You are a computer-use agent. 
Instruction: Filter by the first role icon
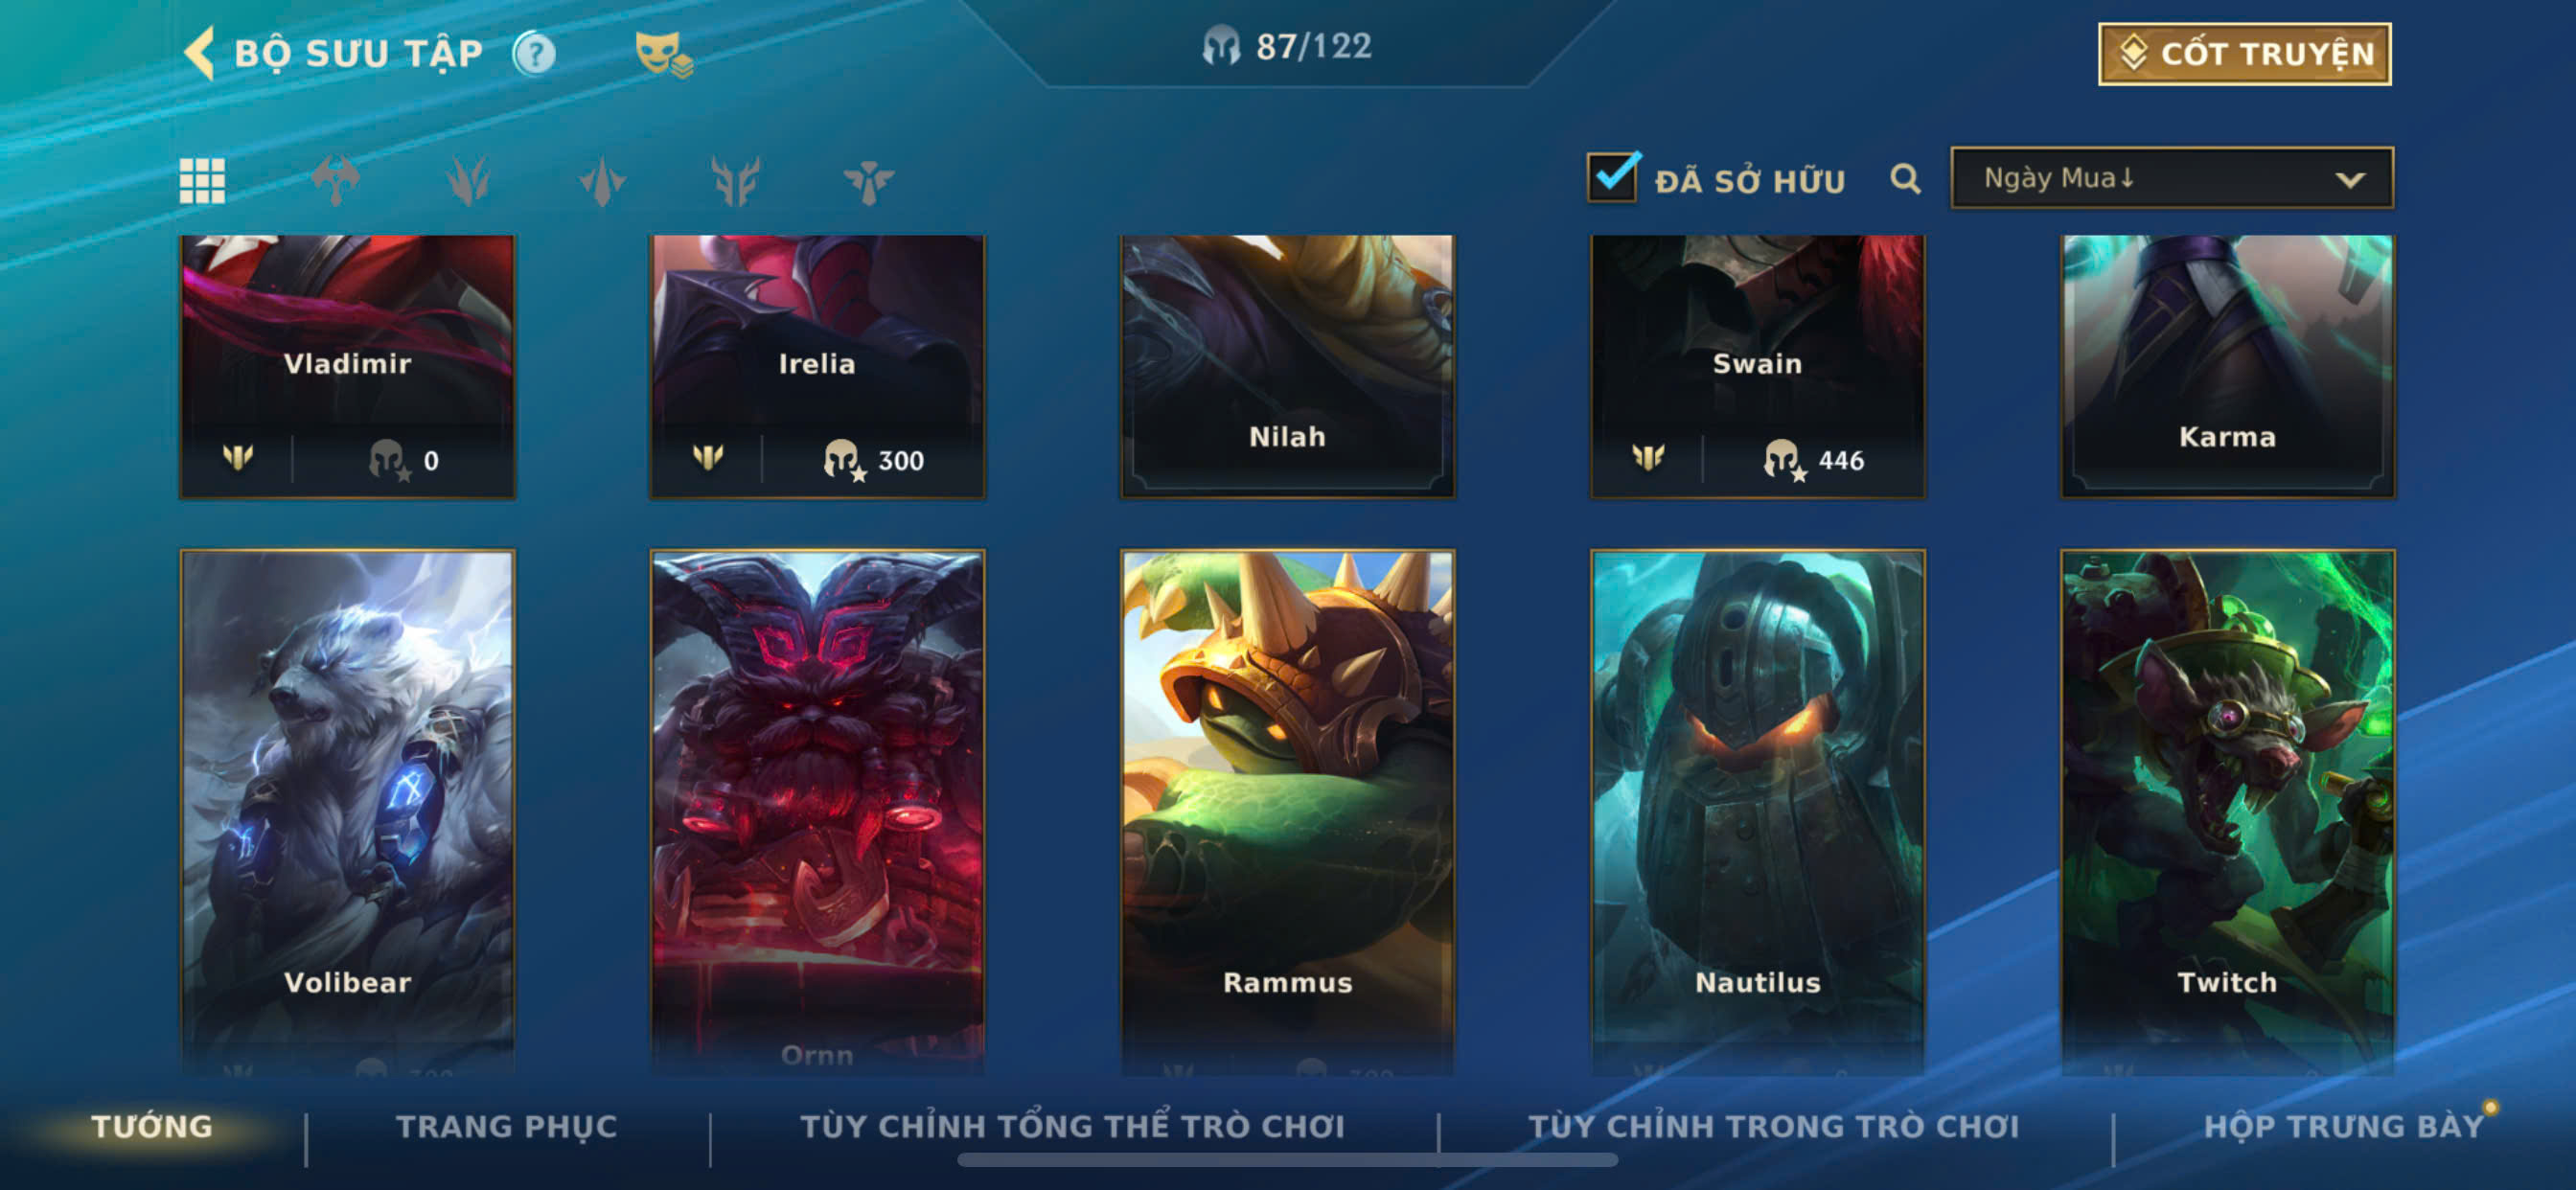point(336,181)
